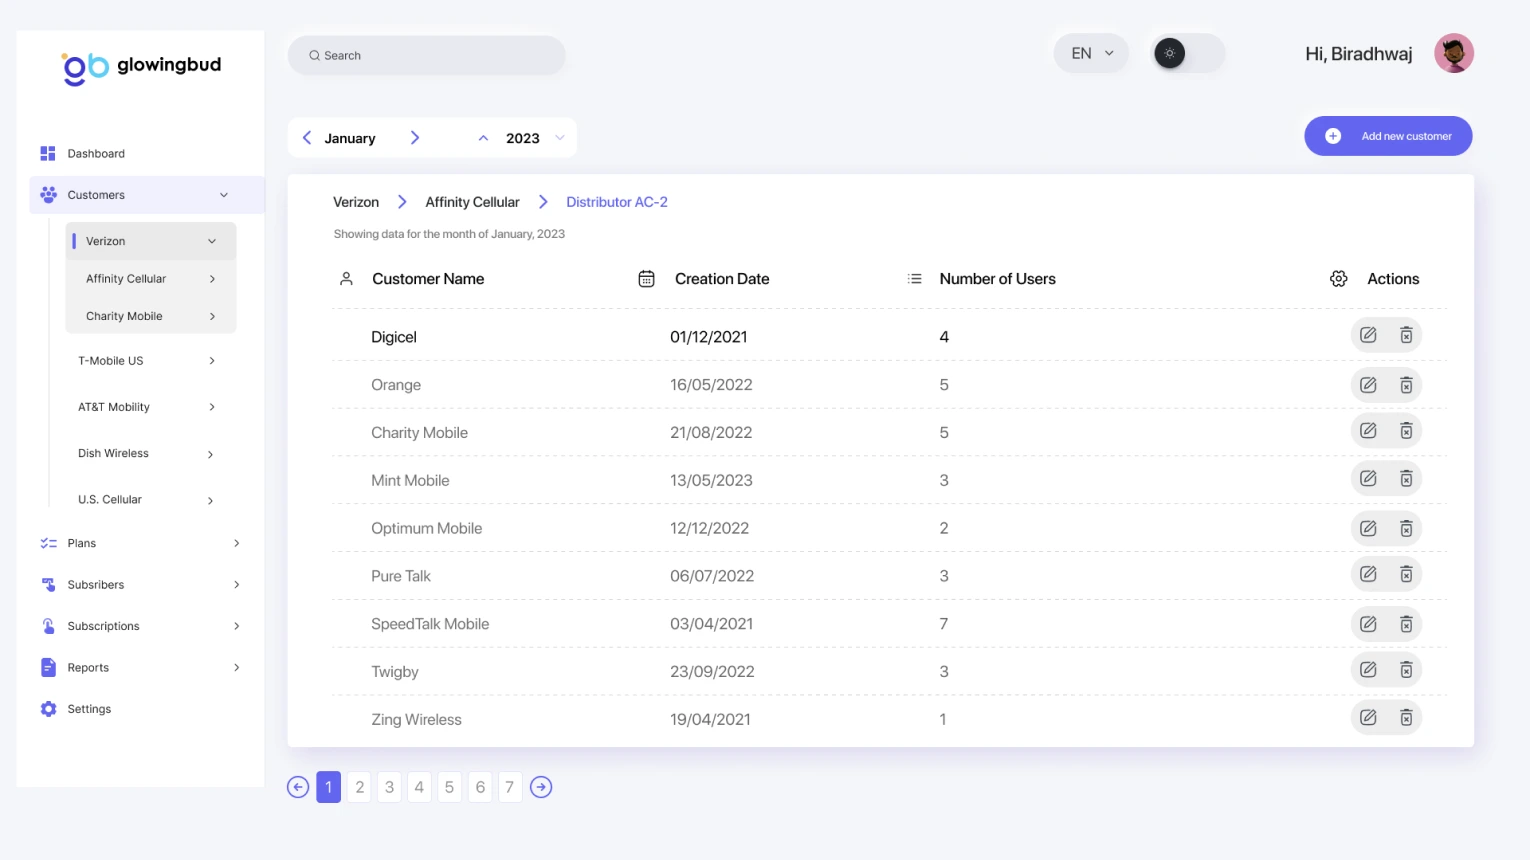
Task: Go to page 6
Action: pyautogui.click(x=480, y=787)
